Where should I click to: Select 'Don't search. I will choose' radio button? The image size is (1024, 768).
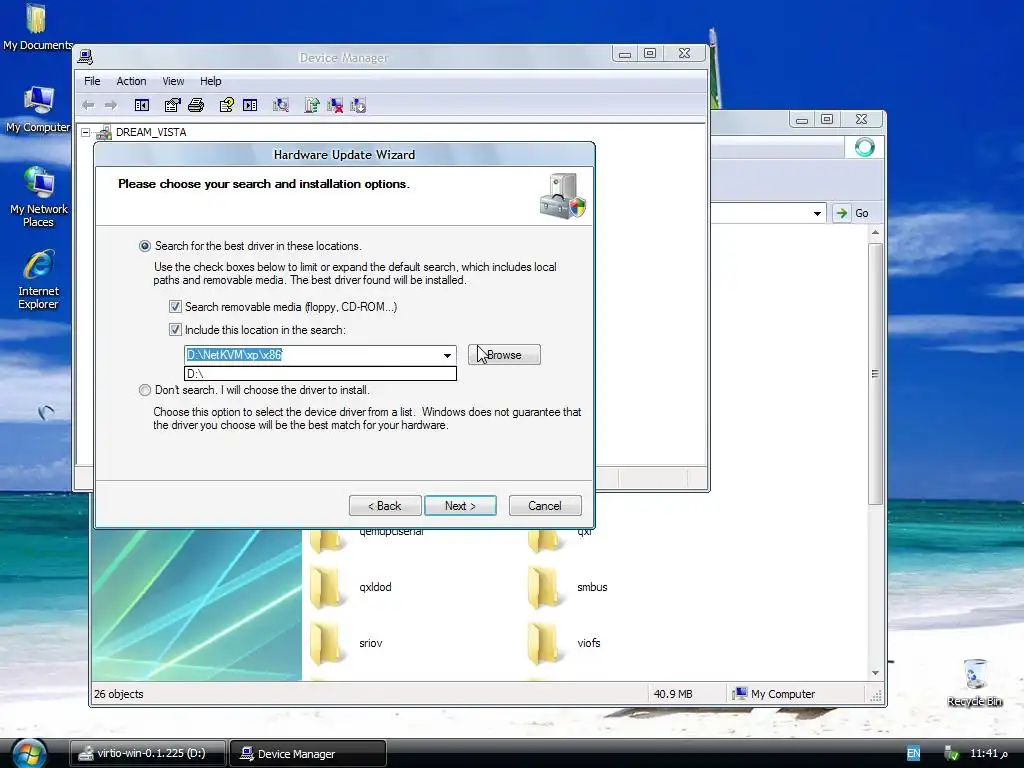[x=145, y=390]
